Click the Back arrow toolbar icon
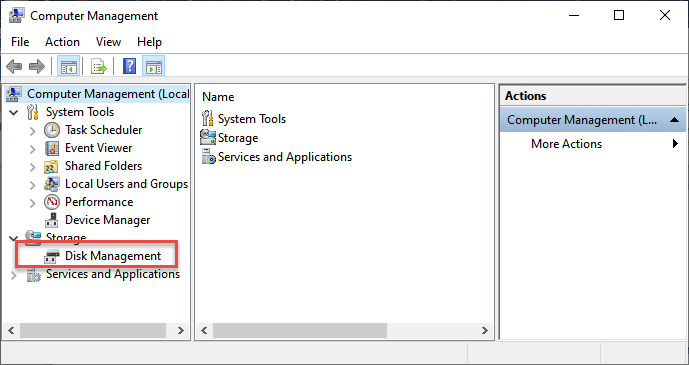This screenshot has width=689, height=365. coord(14,67)
